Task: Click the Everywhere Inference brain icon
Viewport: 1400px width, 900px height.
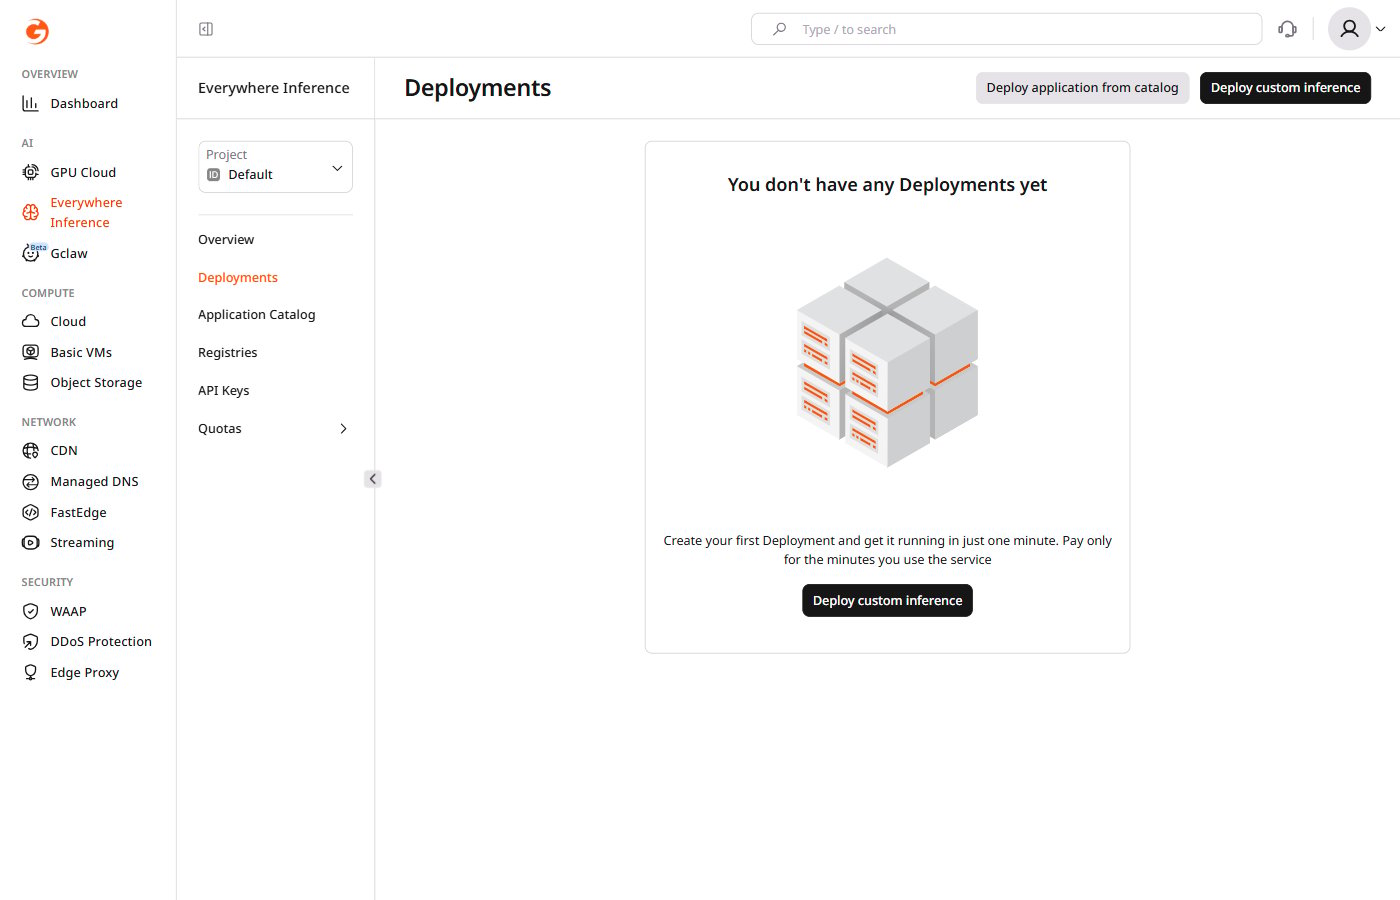Action: point(31,212)
